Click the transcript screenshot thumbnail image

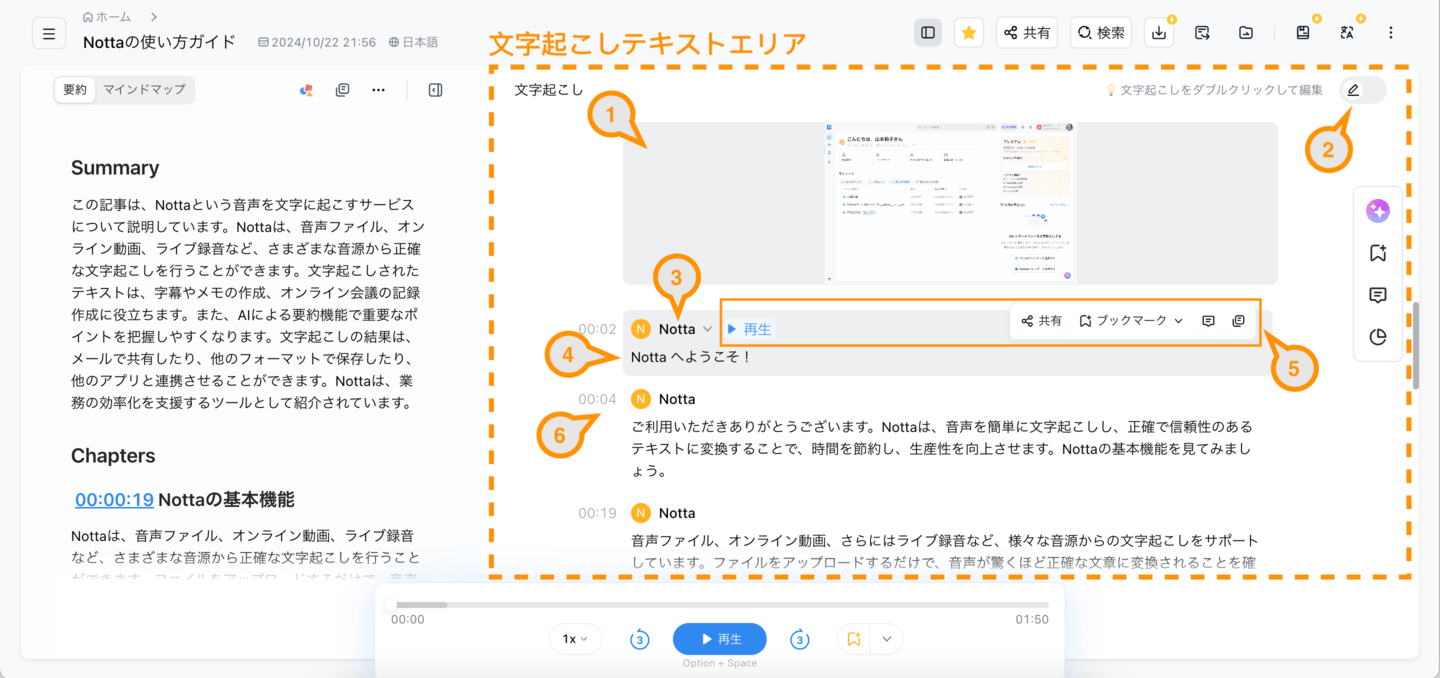[950, 204]
